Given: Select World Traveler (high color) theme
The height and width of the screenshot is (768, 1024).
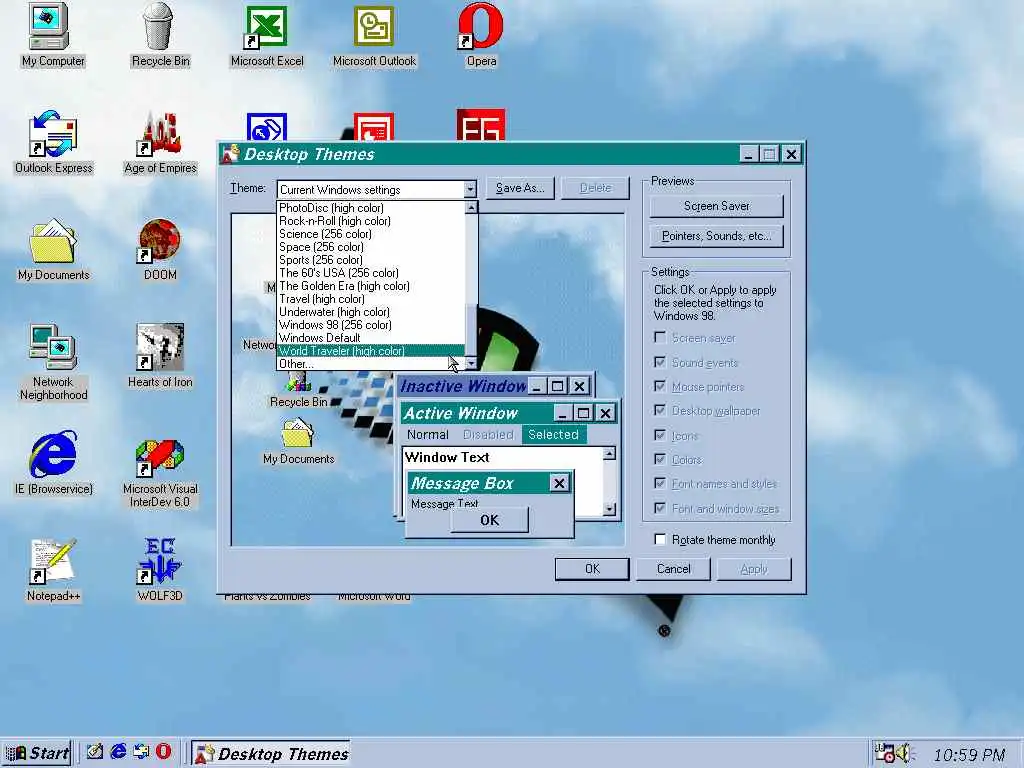Looking at the screenshot, I should tap(370, 351).
